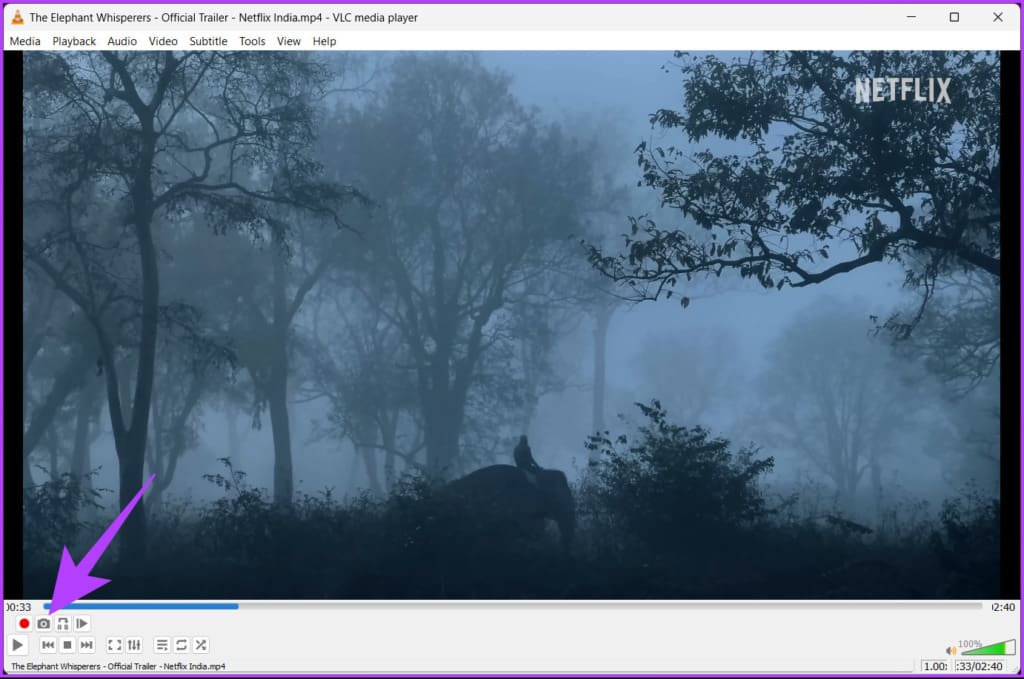1024x679 pixels.
Task: Toggle fullscreen video mode
Action: pyautogui.click(x=114, y=645)
